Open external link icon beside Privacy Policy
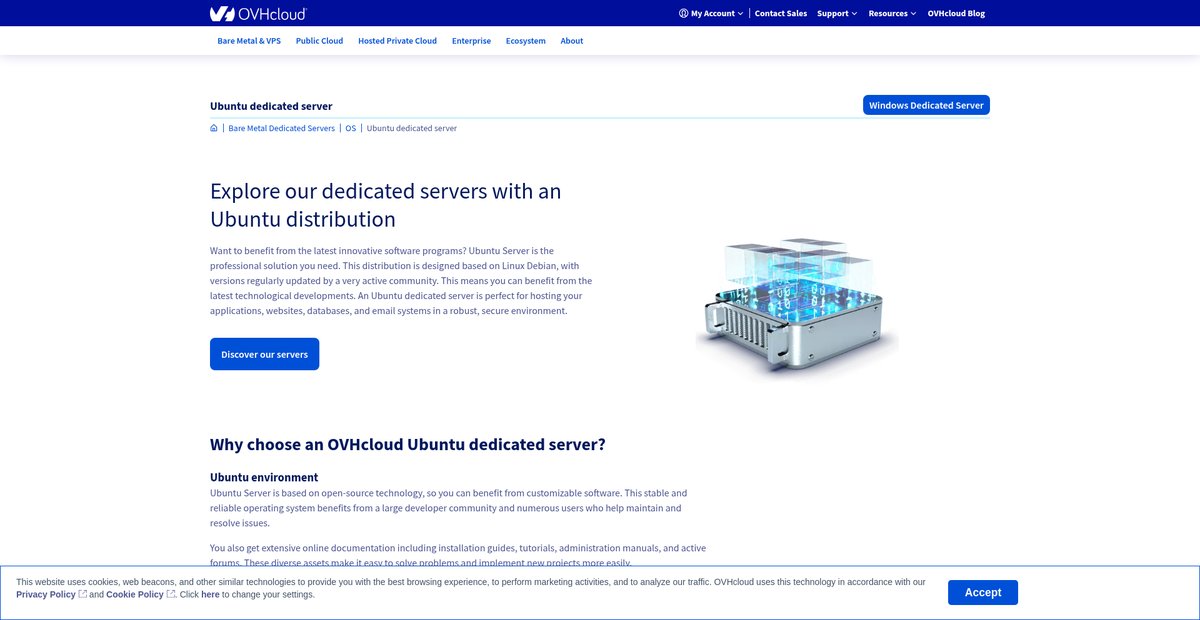The width and height of the screenshot is (1200, 620). coord(83,594)
